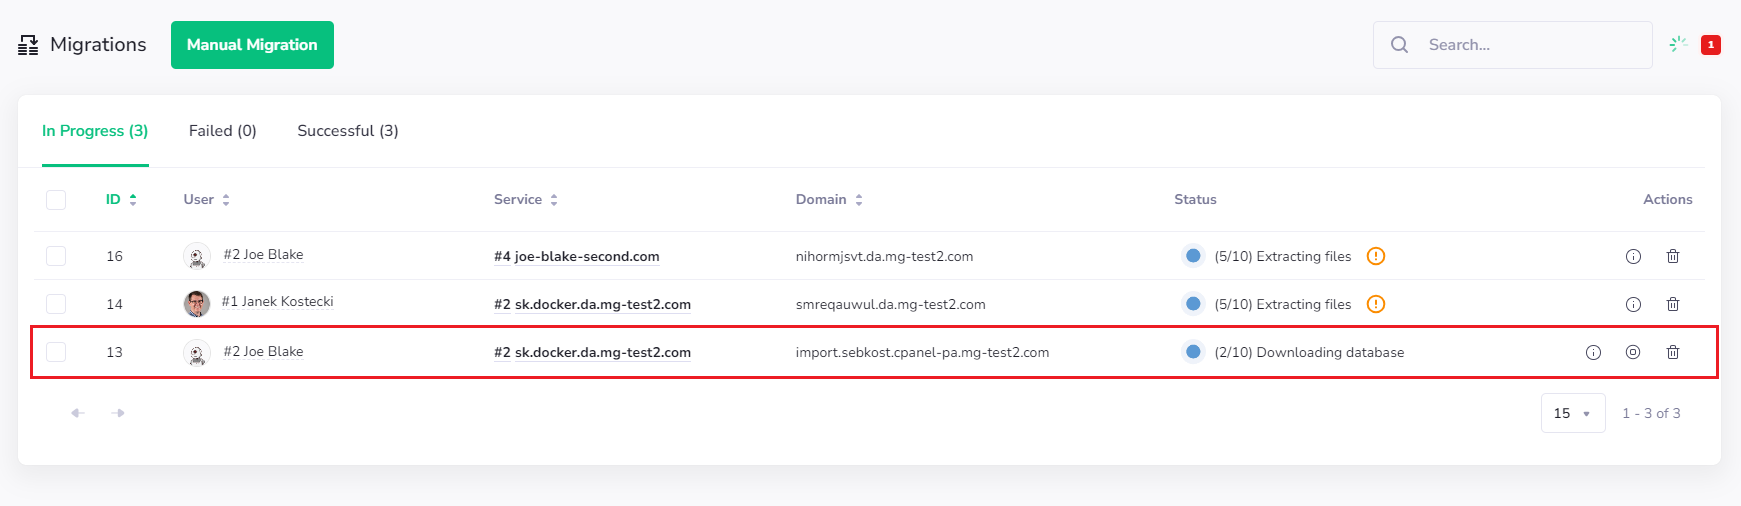This screenshot has height=506, width=1741.
Task: Sort table by User column
Action: 207,199
